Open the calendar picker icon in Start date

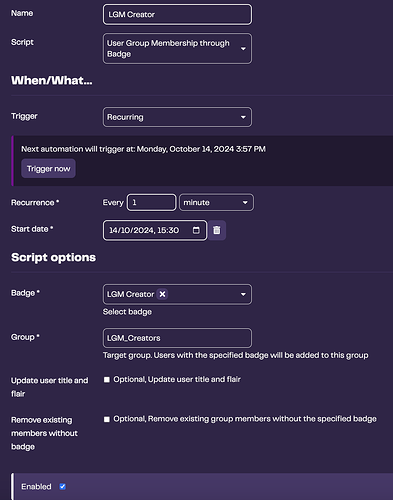tap(196, 230)
